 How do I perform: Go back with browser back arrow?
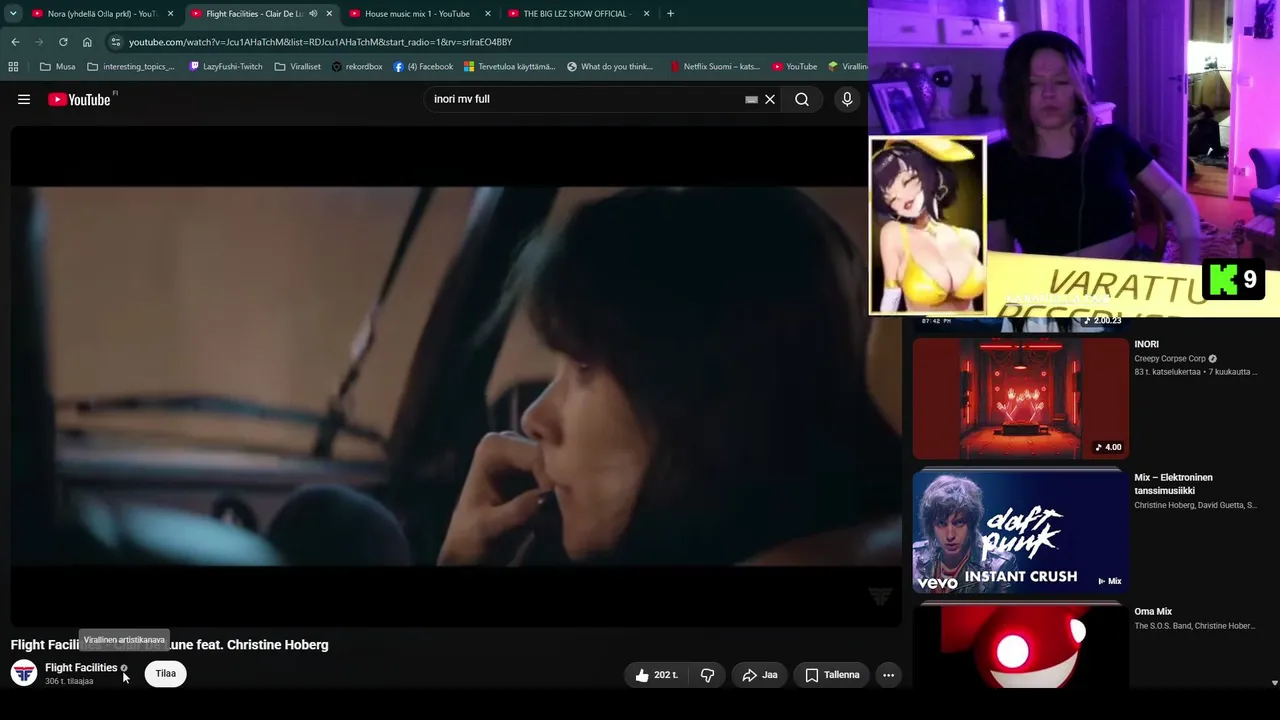coord(15,42)
